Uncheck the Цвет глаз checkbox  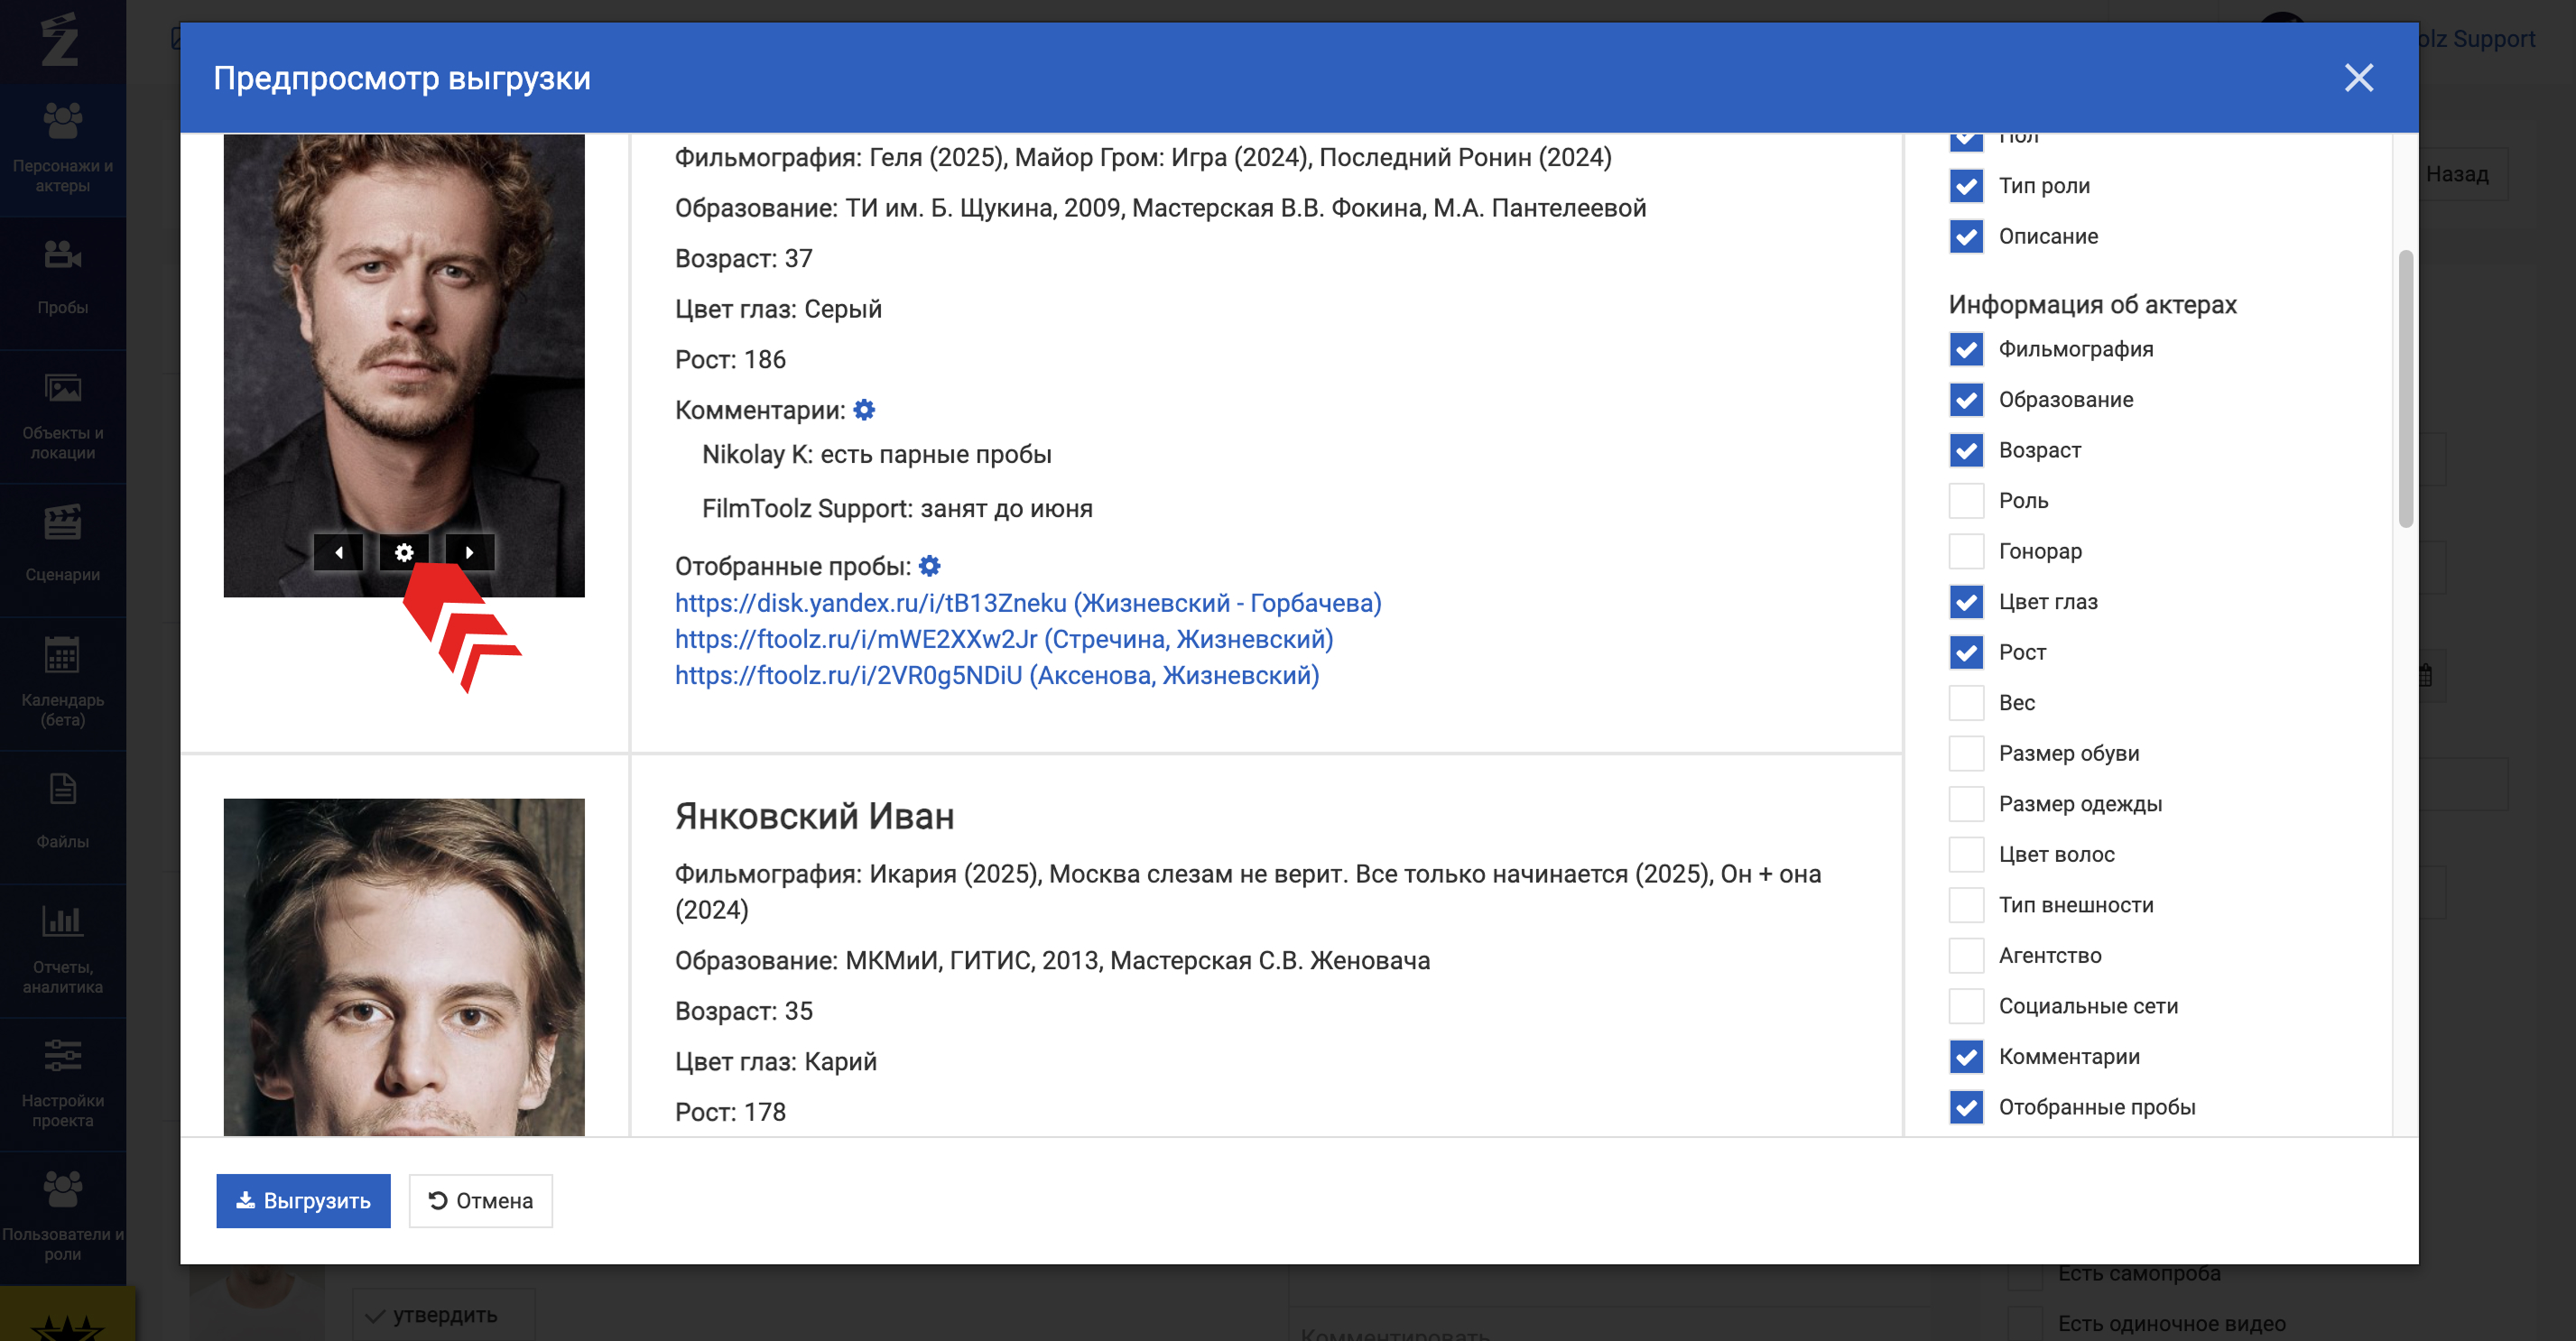[x=1966, y=602]
